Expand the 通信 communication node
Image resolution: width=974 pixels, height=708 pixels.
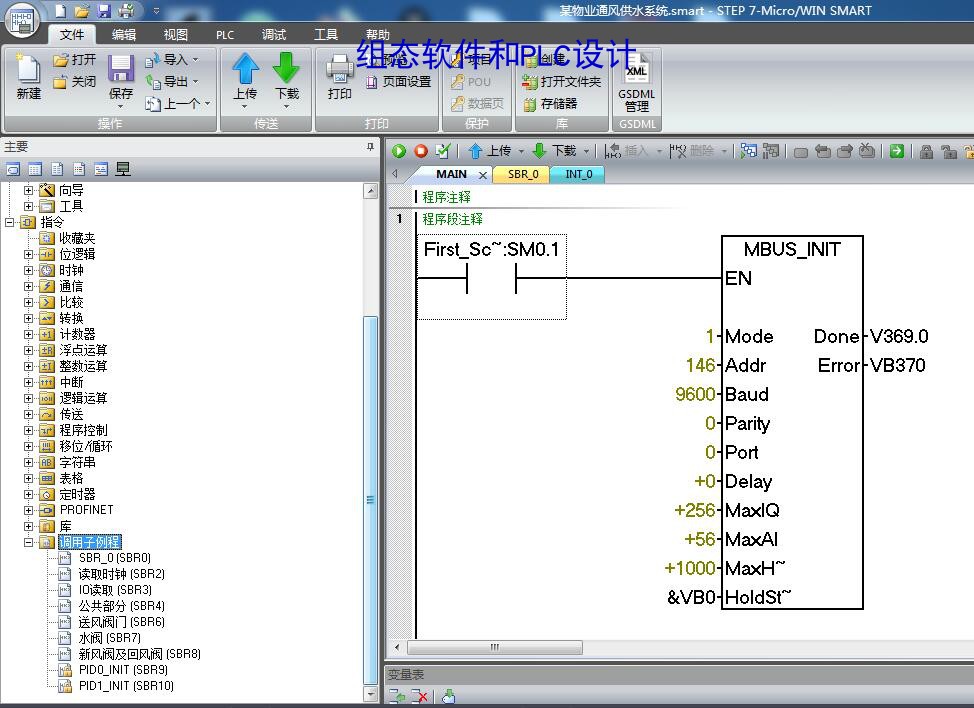(x=28, y=286)
